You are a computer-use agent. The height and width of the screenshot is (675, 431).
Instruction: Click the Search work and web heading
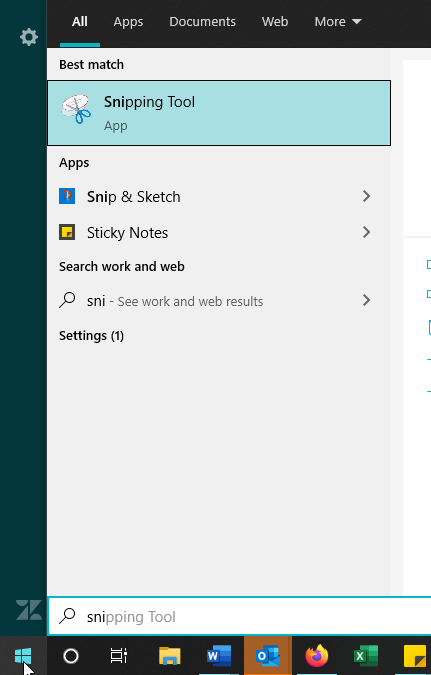[x=122, y=266]
